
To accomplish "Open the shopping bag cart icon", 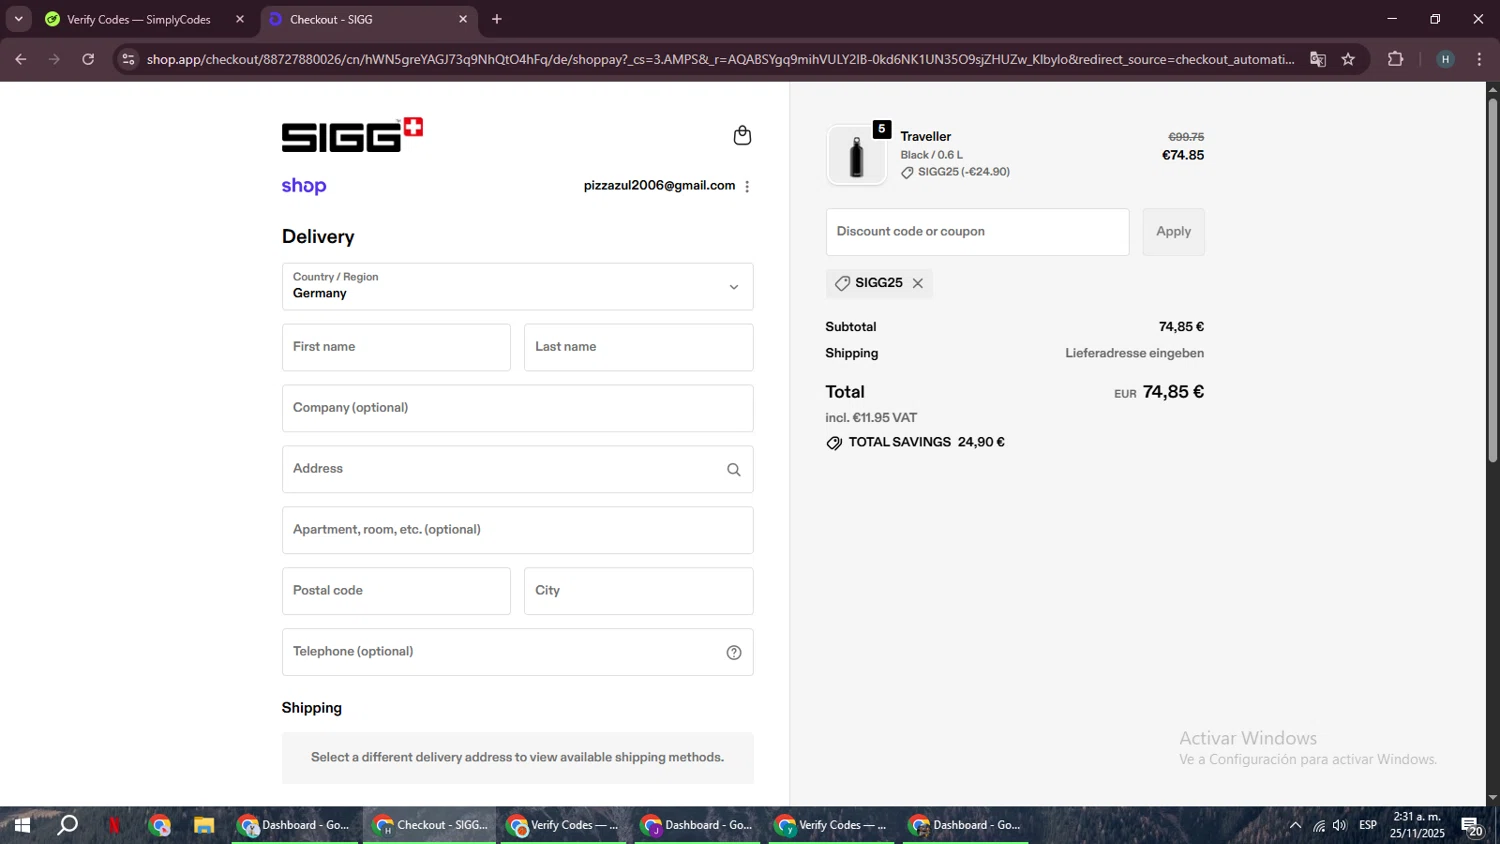I will point(742,135).
